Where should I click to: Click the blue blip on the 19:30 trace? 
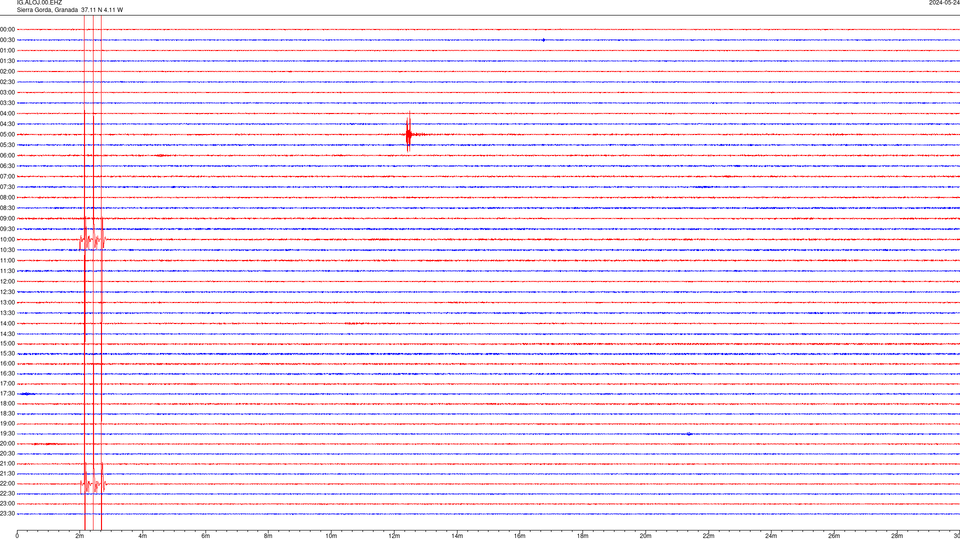(689, 433)
